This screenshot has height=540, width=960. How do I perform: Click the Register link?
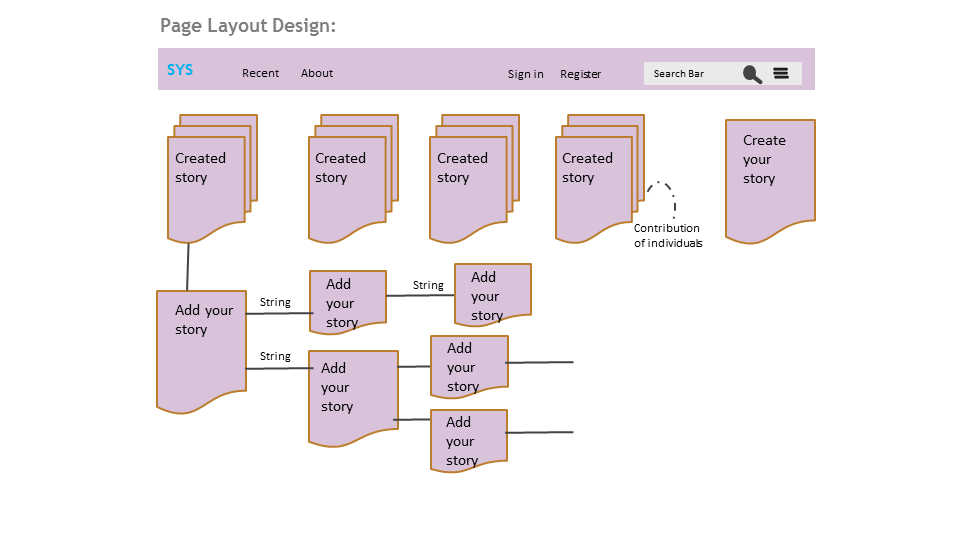pyautogui.click(x=581, y=74)
